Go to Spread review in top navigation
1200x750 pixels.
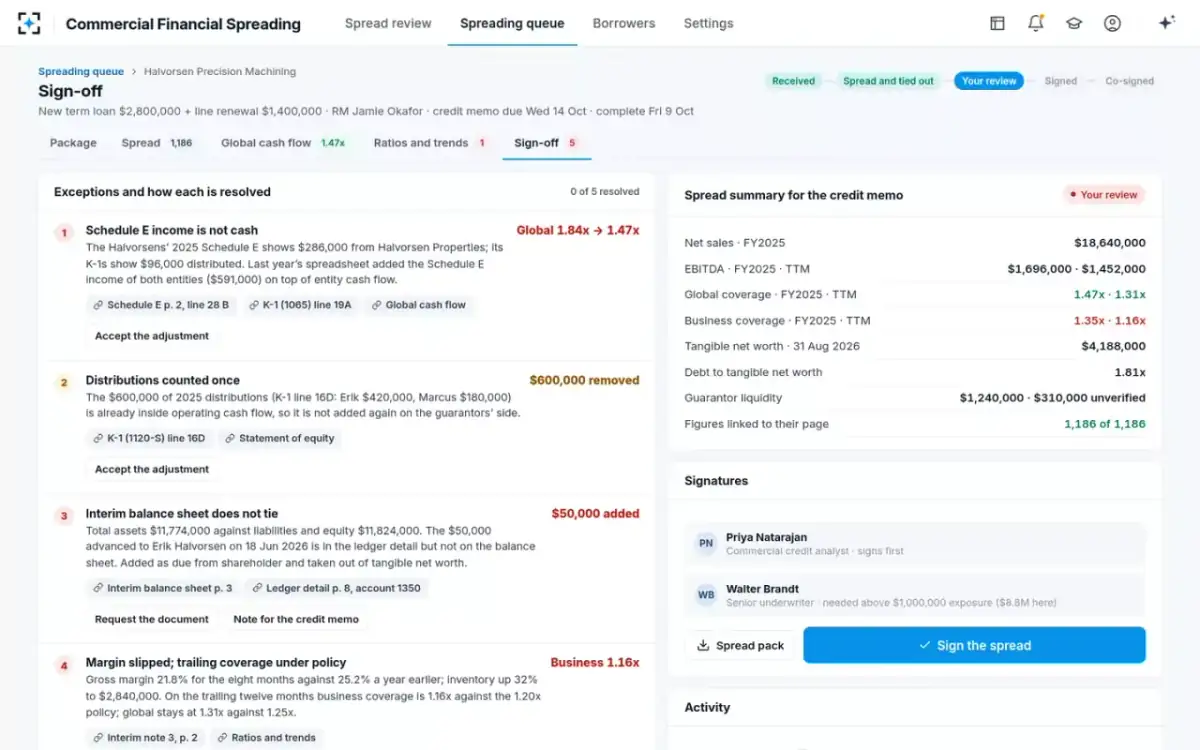coord(388,23)
